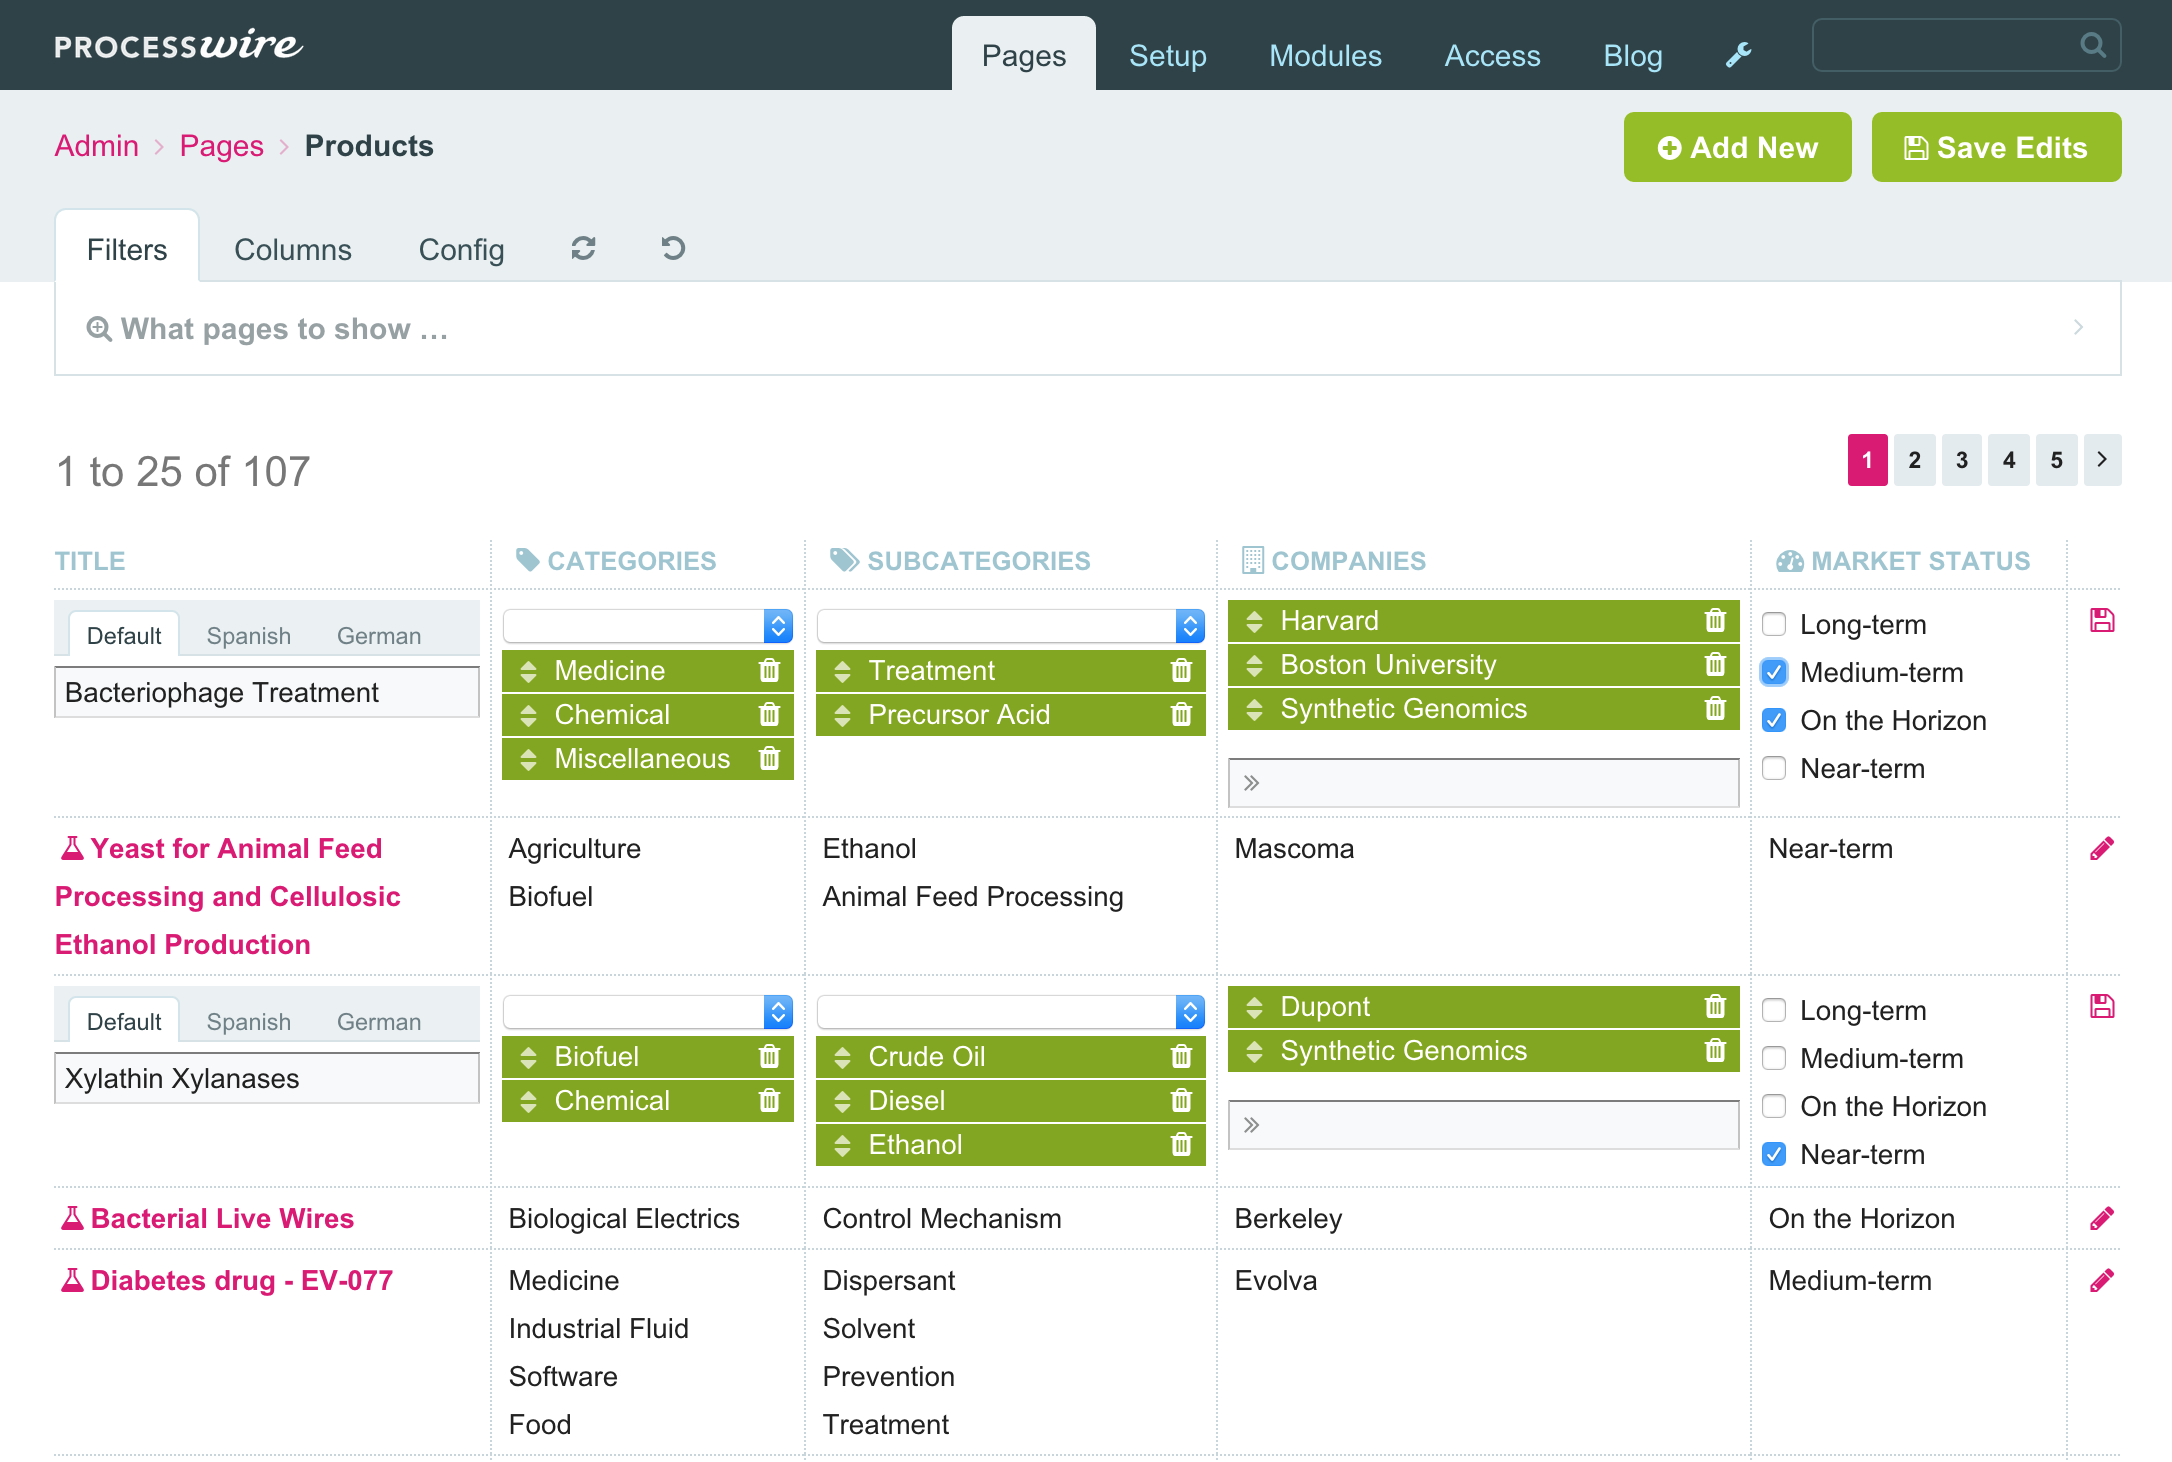Open the Pages tab in top navigation

coord(1024,55)
